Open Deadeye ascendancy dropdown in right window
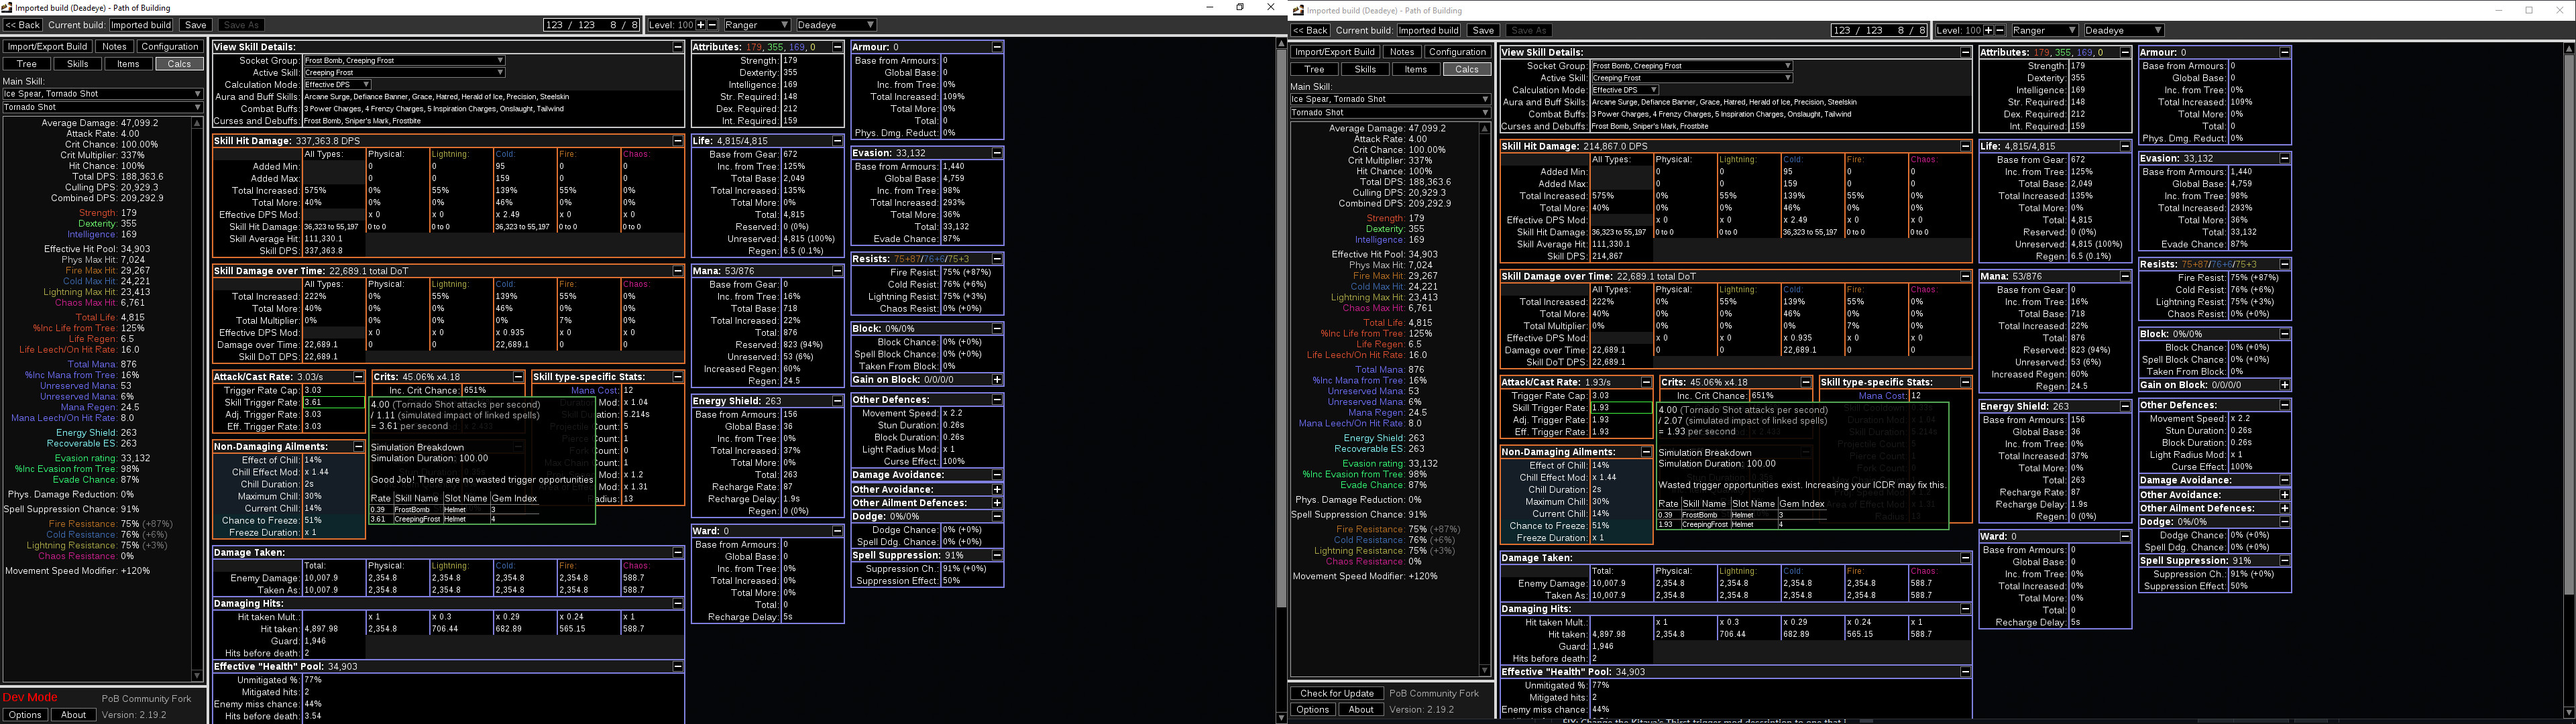2576x724 pixels. (x=2124, y=31)
